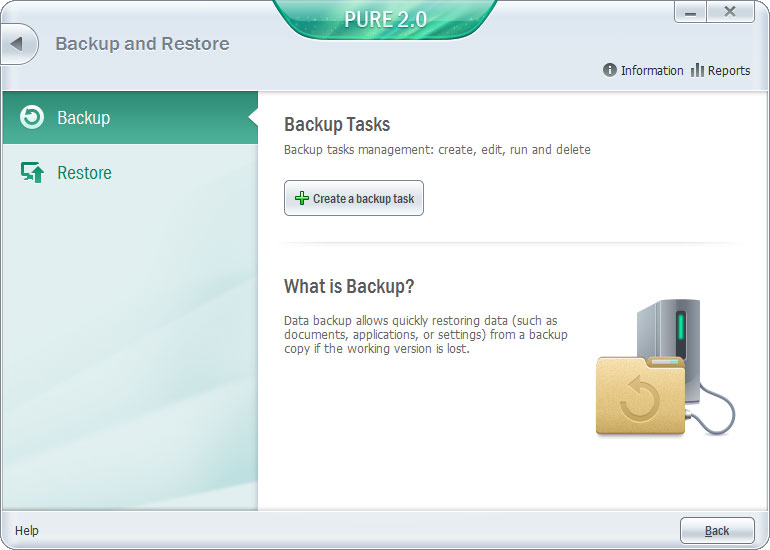This screenshot has height=550, width=770.
Task: Click the Backup and Restore title
Action: [x=142, y=44]
